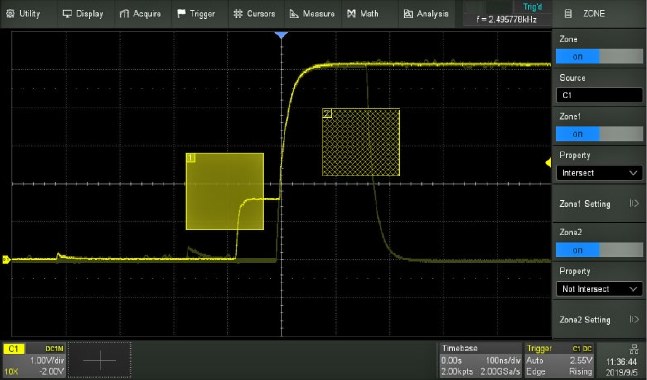647x380 pixels.
Task: Open the Timebase settings box
Action: [480, 360]
